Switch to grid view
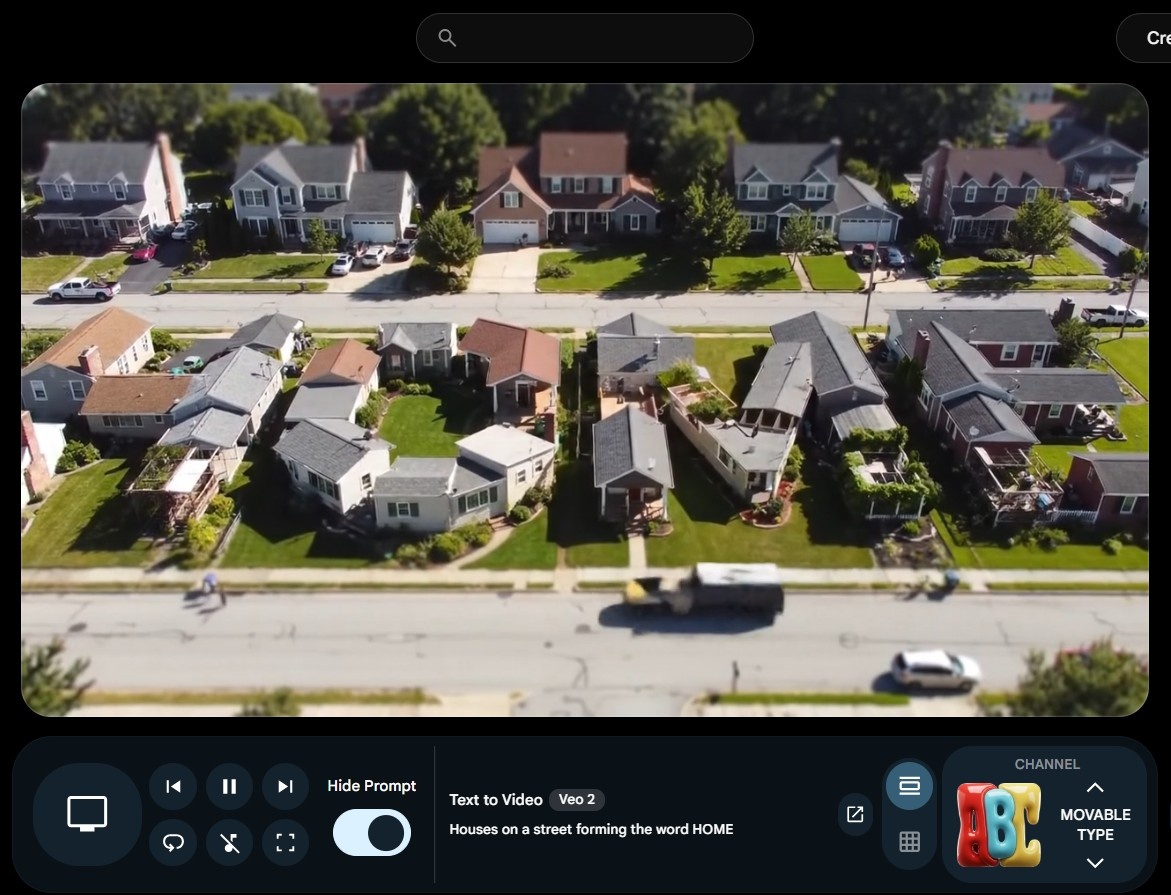1171x895 pixels. coord(910,842)
